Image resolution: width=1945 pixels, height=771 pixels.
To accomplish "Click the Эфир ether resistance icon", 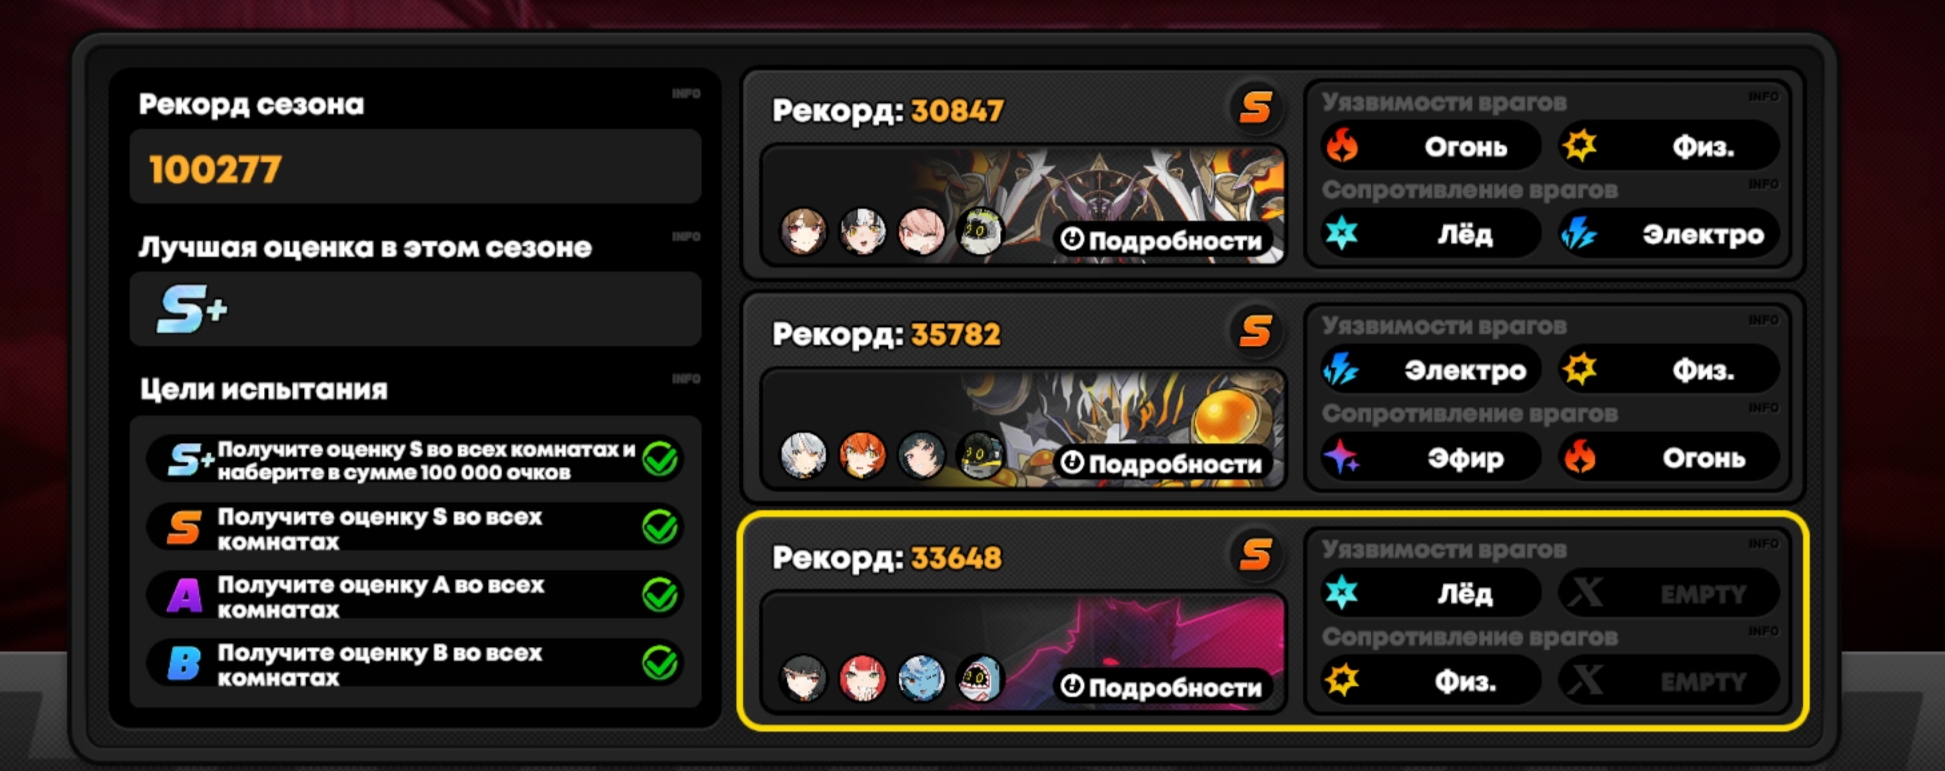I will coord(1341,458).
